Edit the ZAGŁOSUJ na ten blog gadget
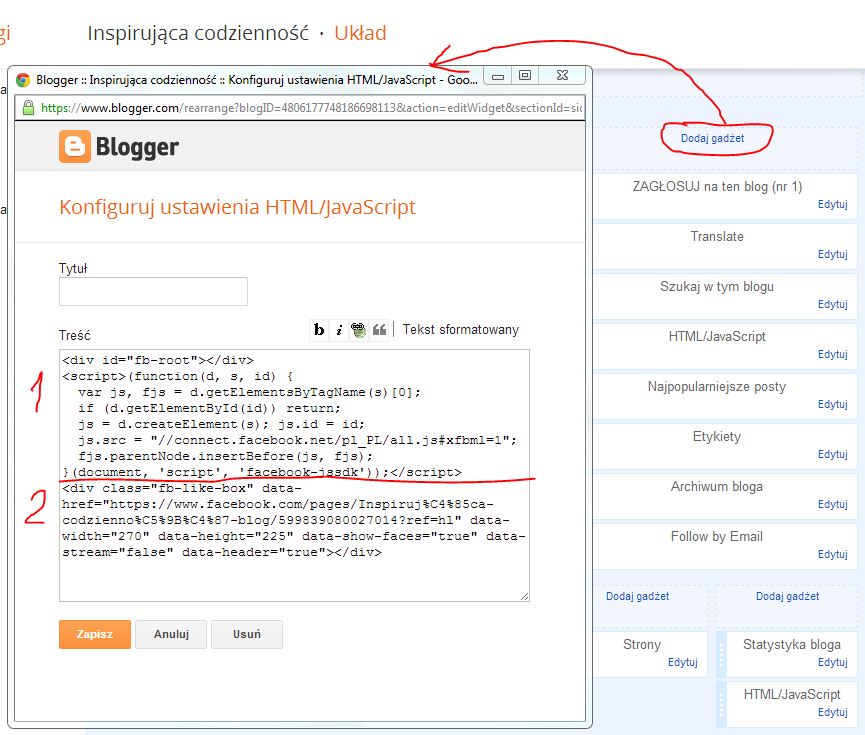This screenshot has width=865, height=735. coord(832,204)
